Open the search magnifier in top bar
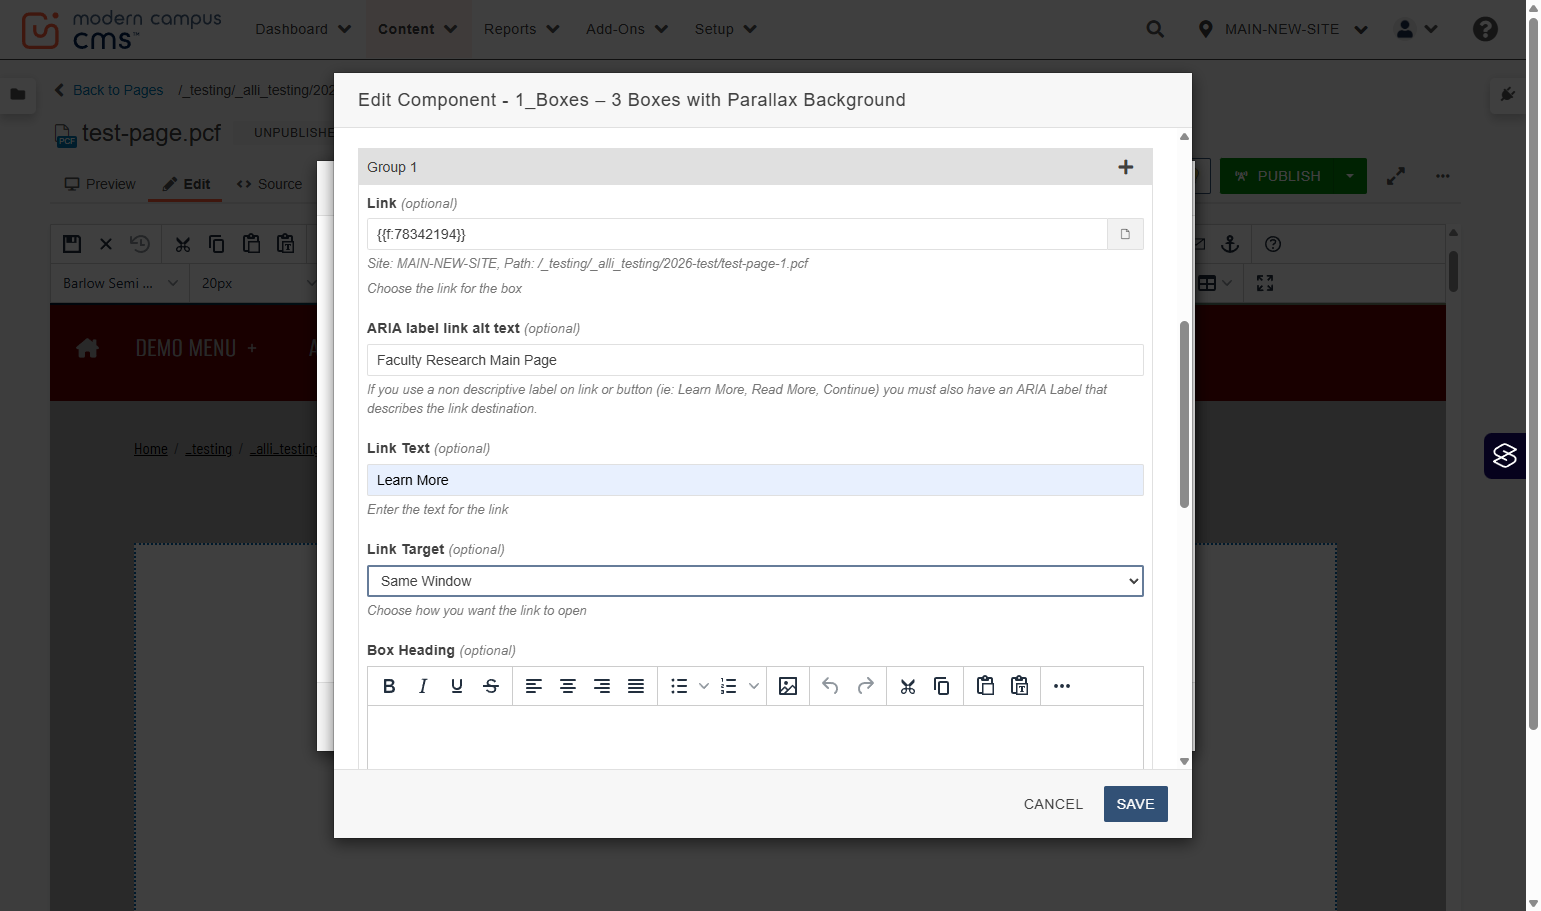This screenshot has width=1541, height=911. pos(1155,29)
